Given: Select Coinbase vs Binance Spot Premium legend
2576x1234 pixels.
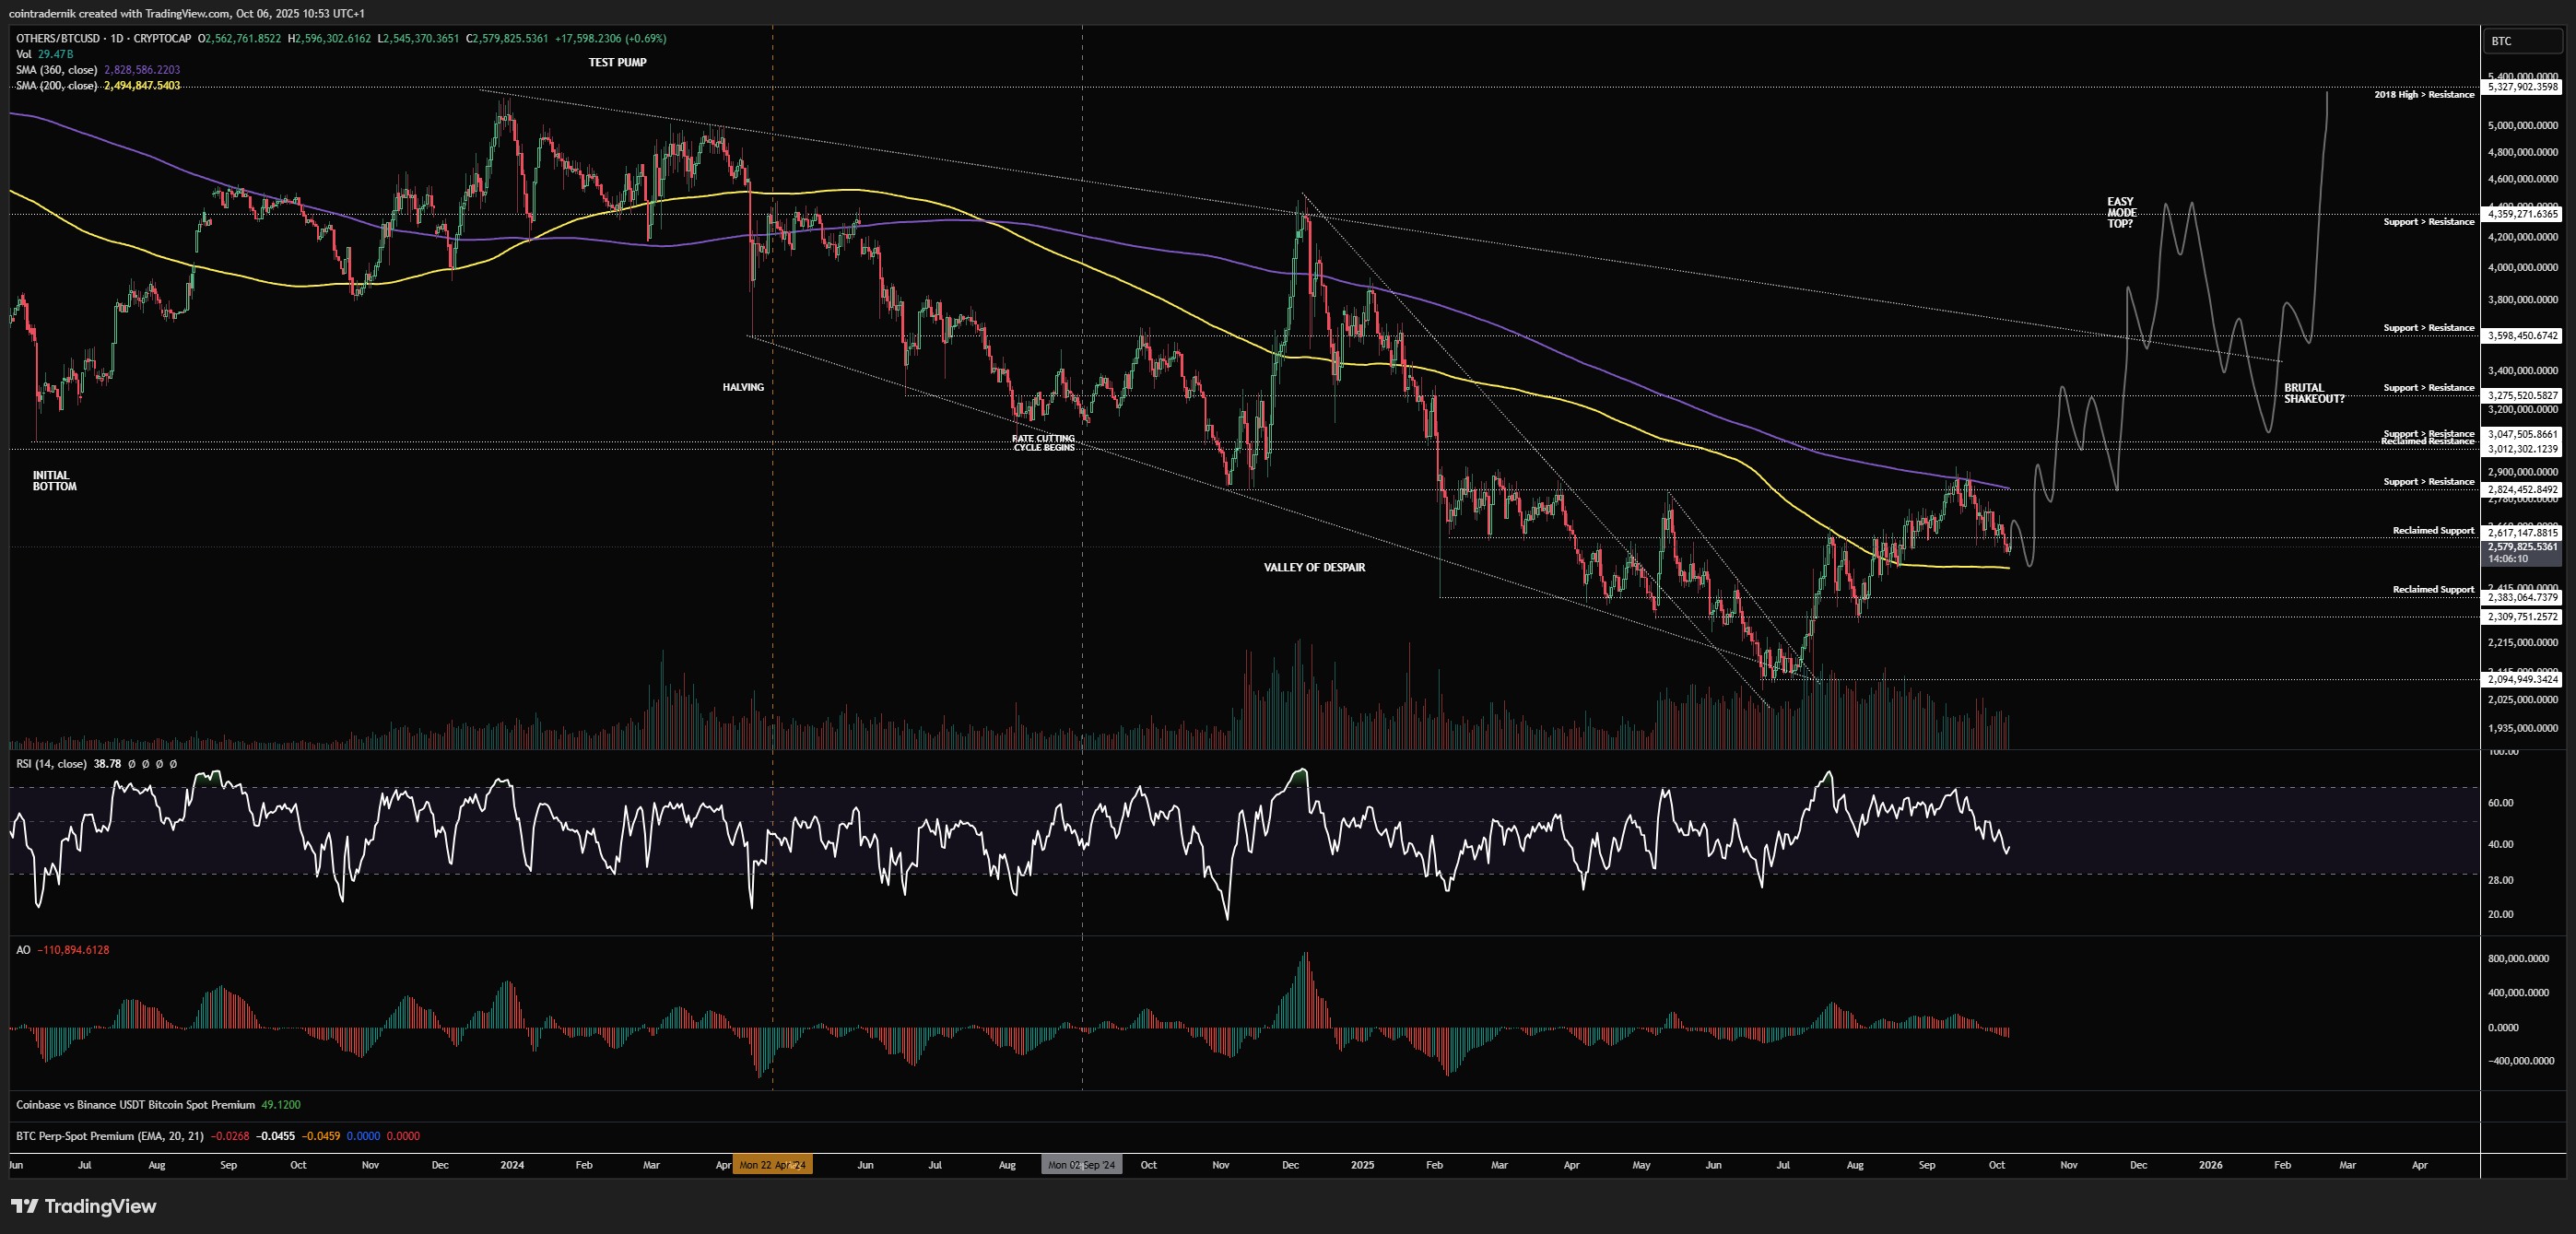Looking at the screenshot, I should (x=135, y=1105).
